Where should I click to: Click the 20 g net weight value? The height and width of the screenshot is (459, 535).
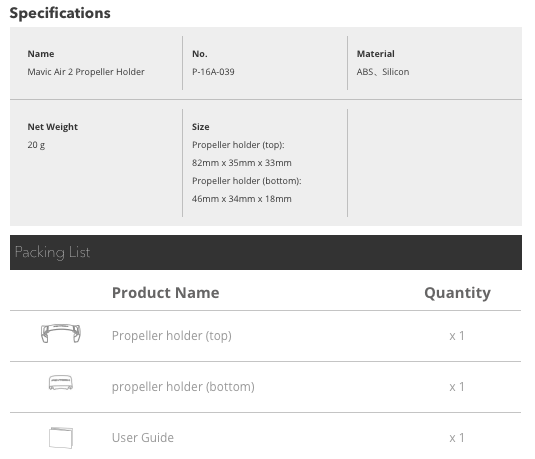(x=36, y=145)
